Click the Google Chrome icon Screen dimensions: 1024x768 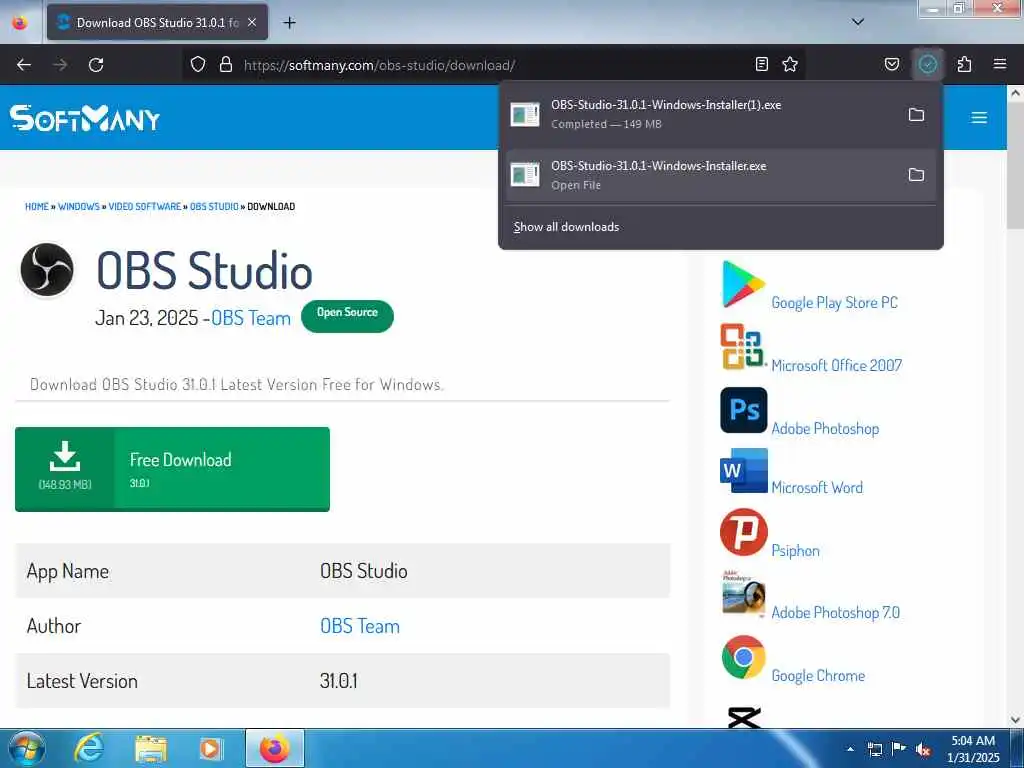(744, 658)
